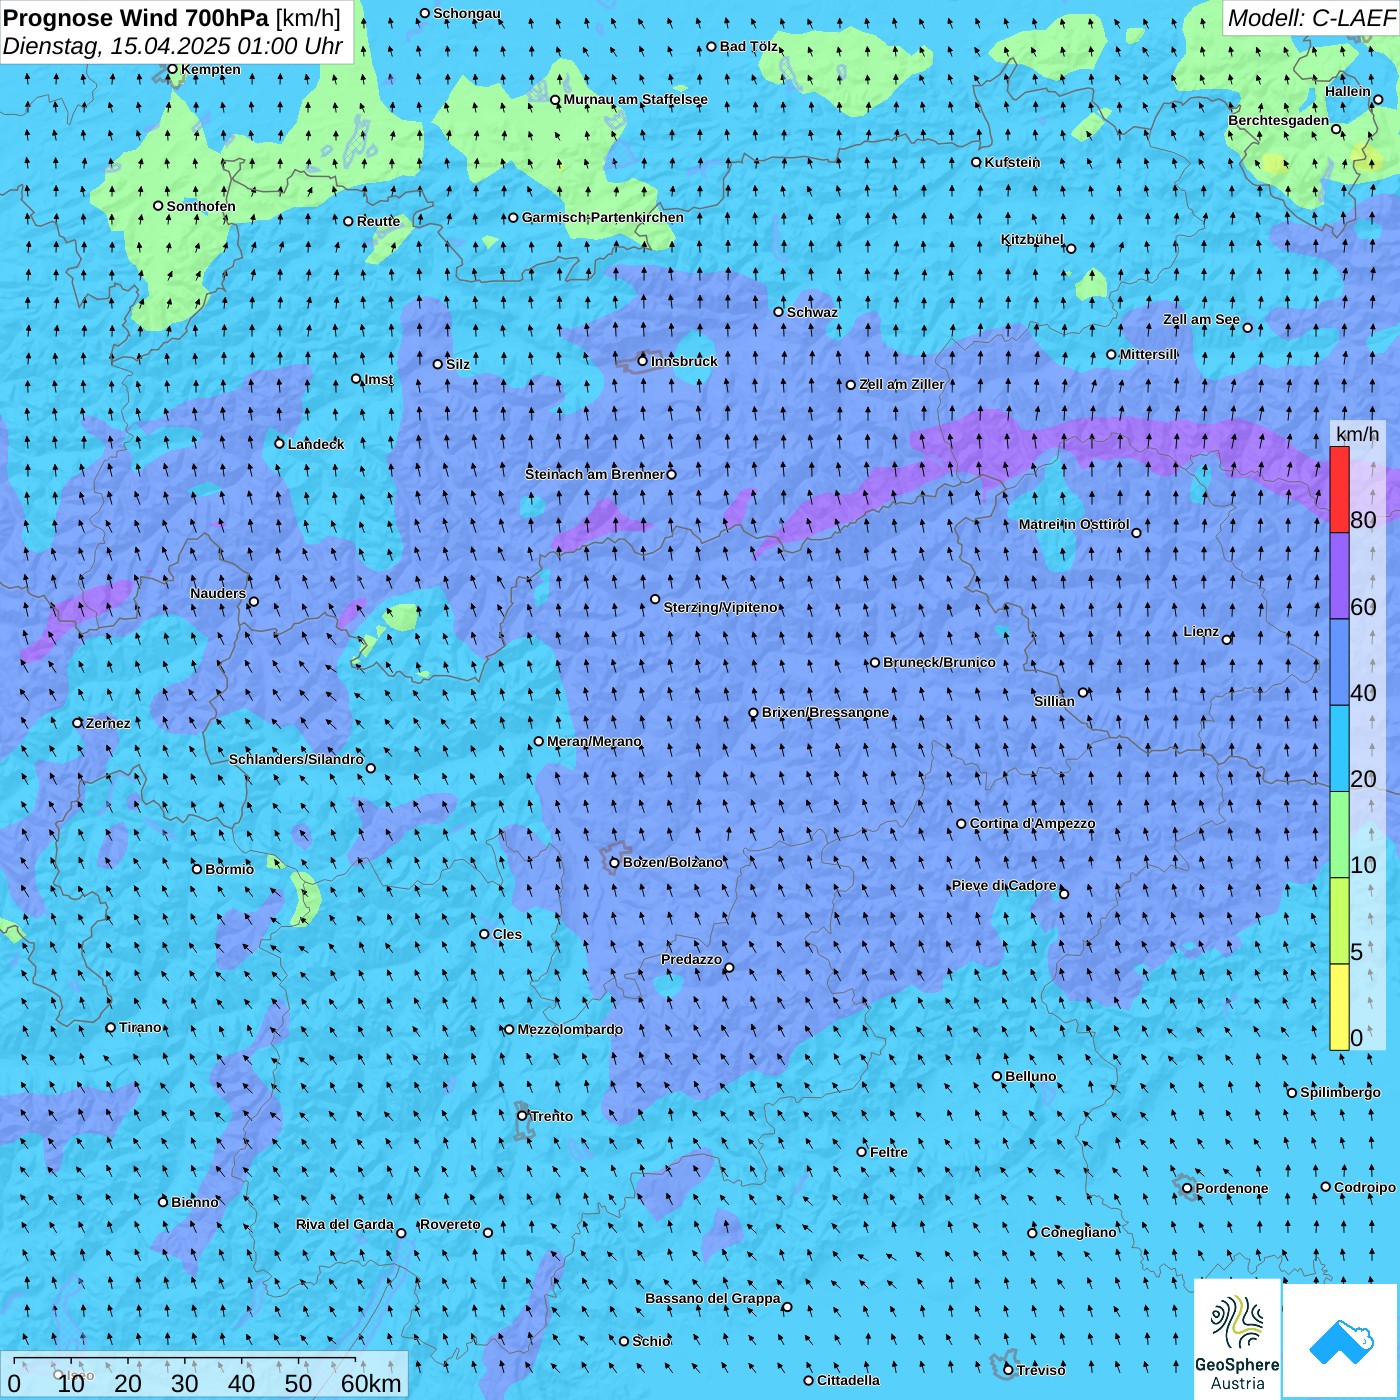Click the 'Rovereto' label

[x=450, y=1224]
